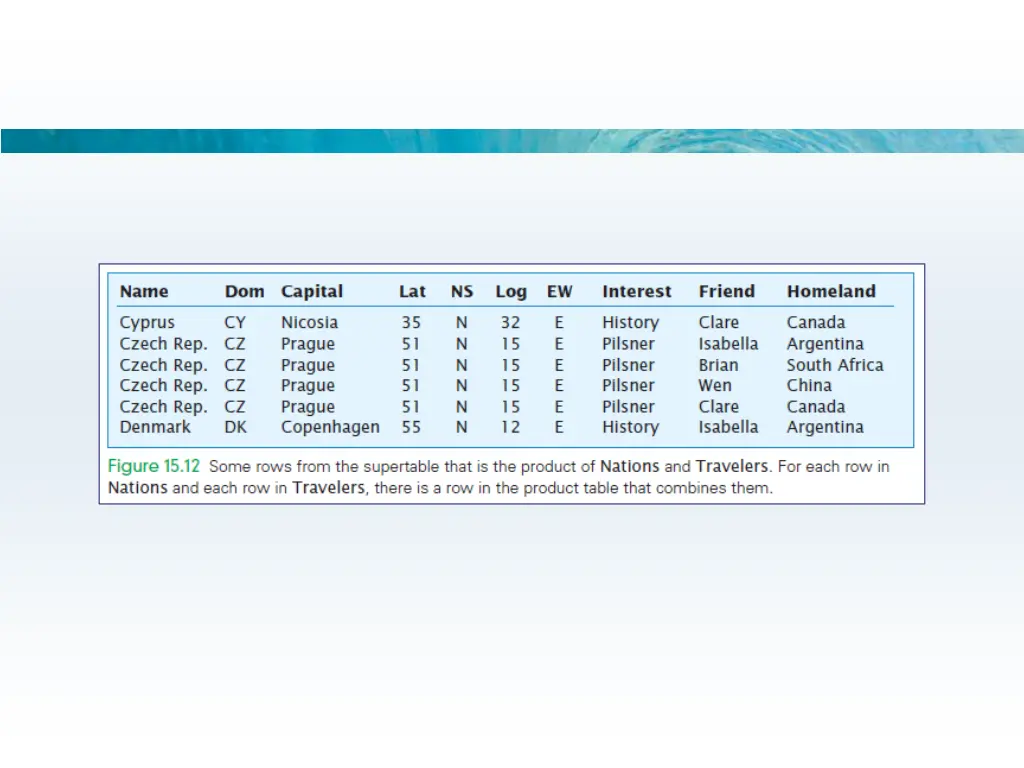Viewport: 1024px width, 768px height.
Task: Click the 'Homeland' column header
Action: 831,291
